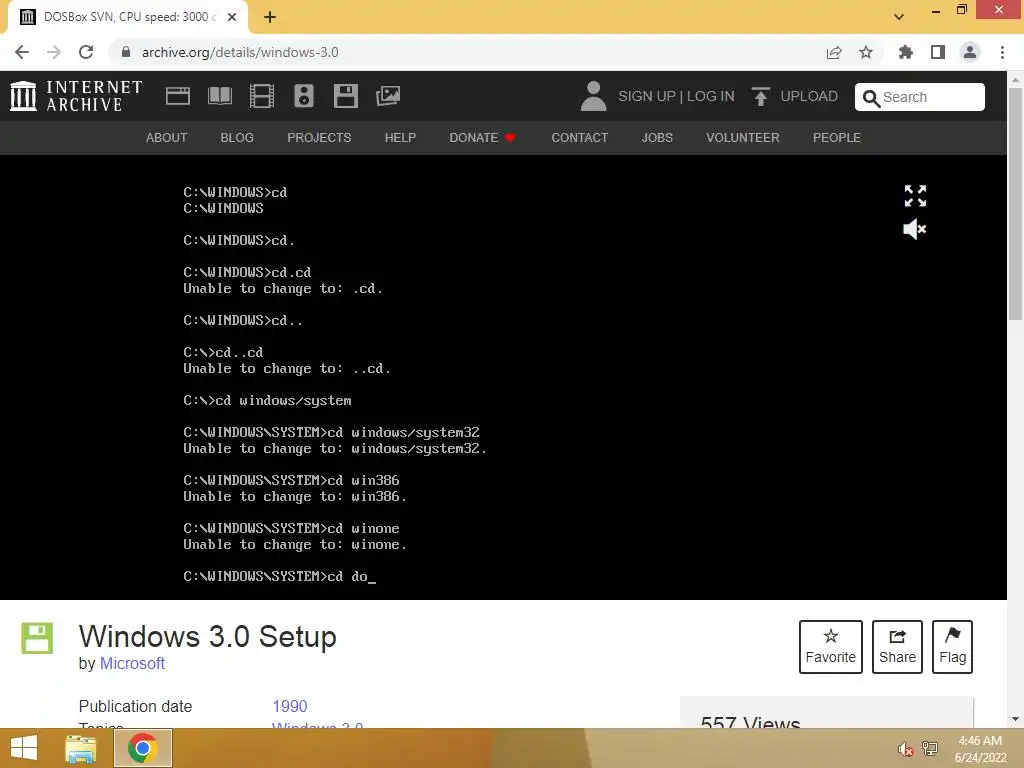Click the UPLOAD link
The width and height of the screenshot is (1024, 768).
pyautogui.click(x=809, y=96)
